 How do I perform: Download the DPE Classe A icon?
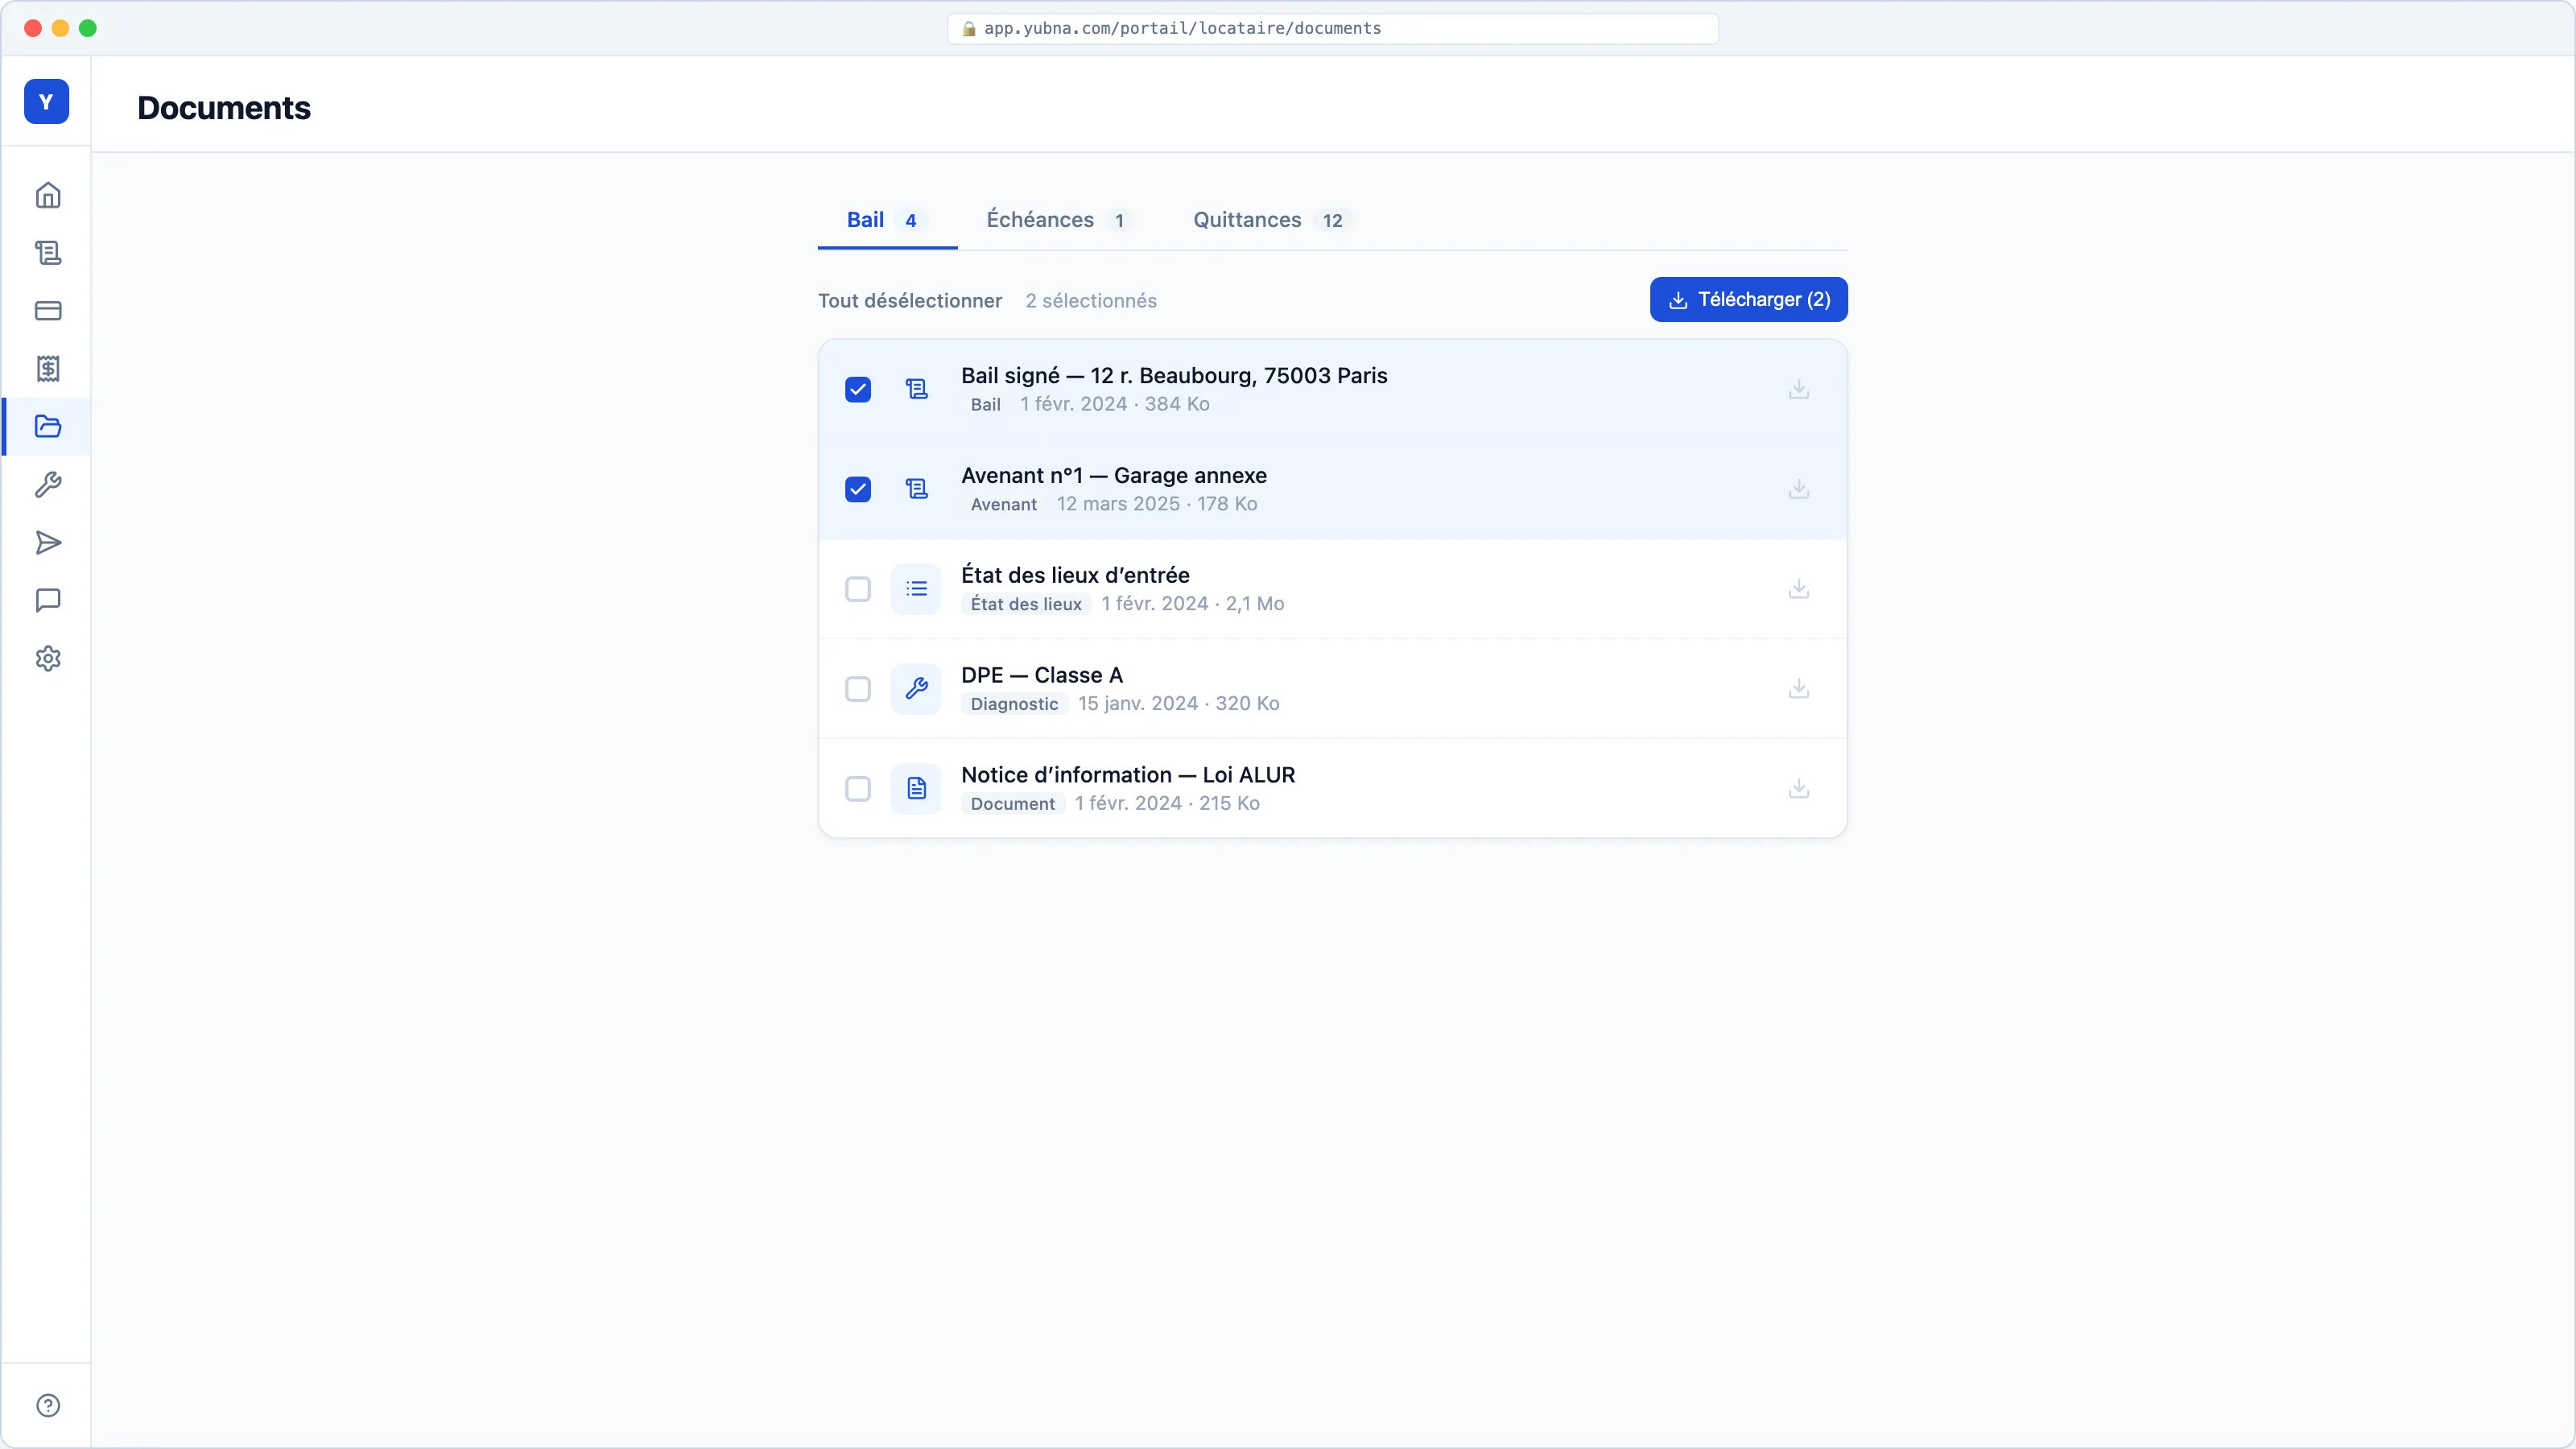click(x=1798, y=689)
